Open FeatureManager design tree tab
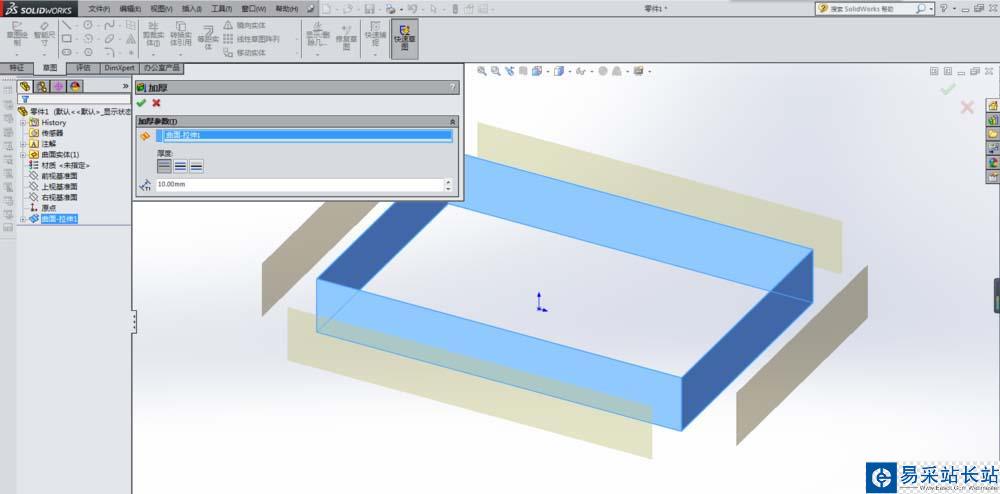This screenshot has width=1000, height=494. coord(25,86)
